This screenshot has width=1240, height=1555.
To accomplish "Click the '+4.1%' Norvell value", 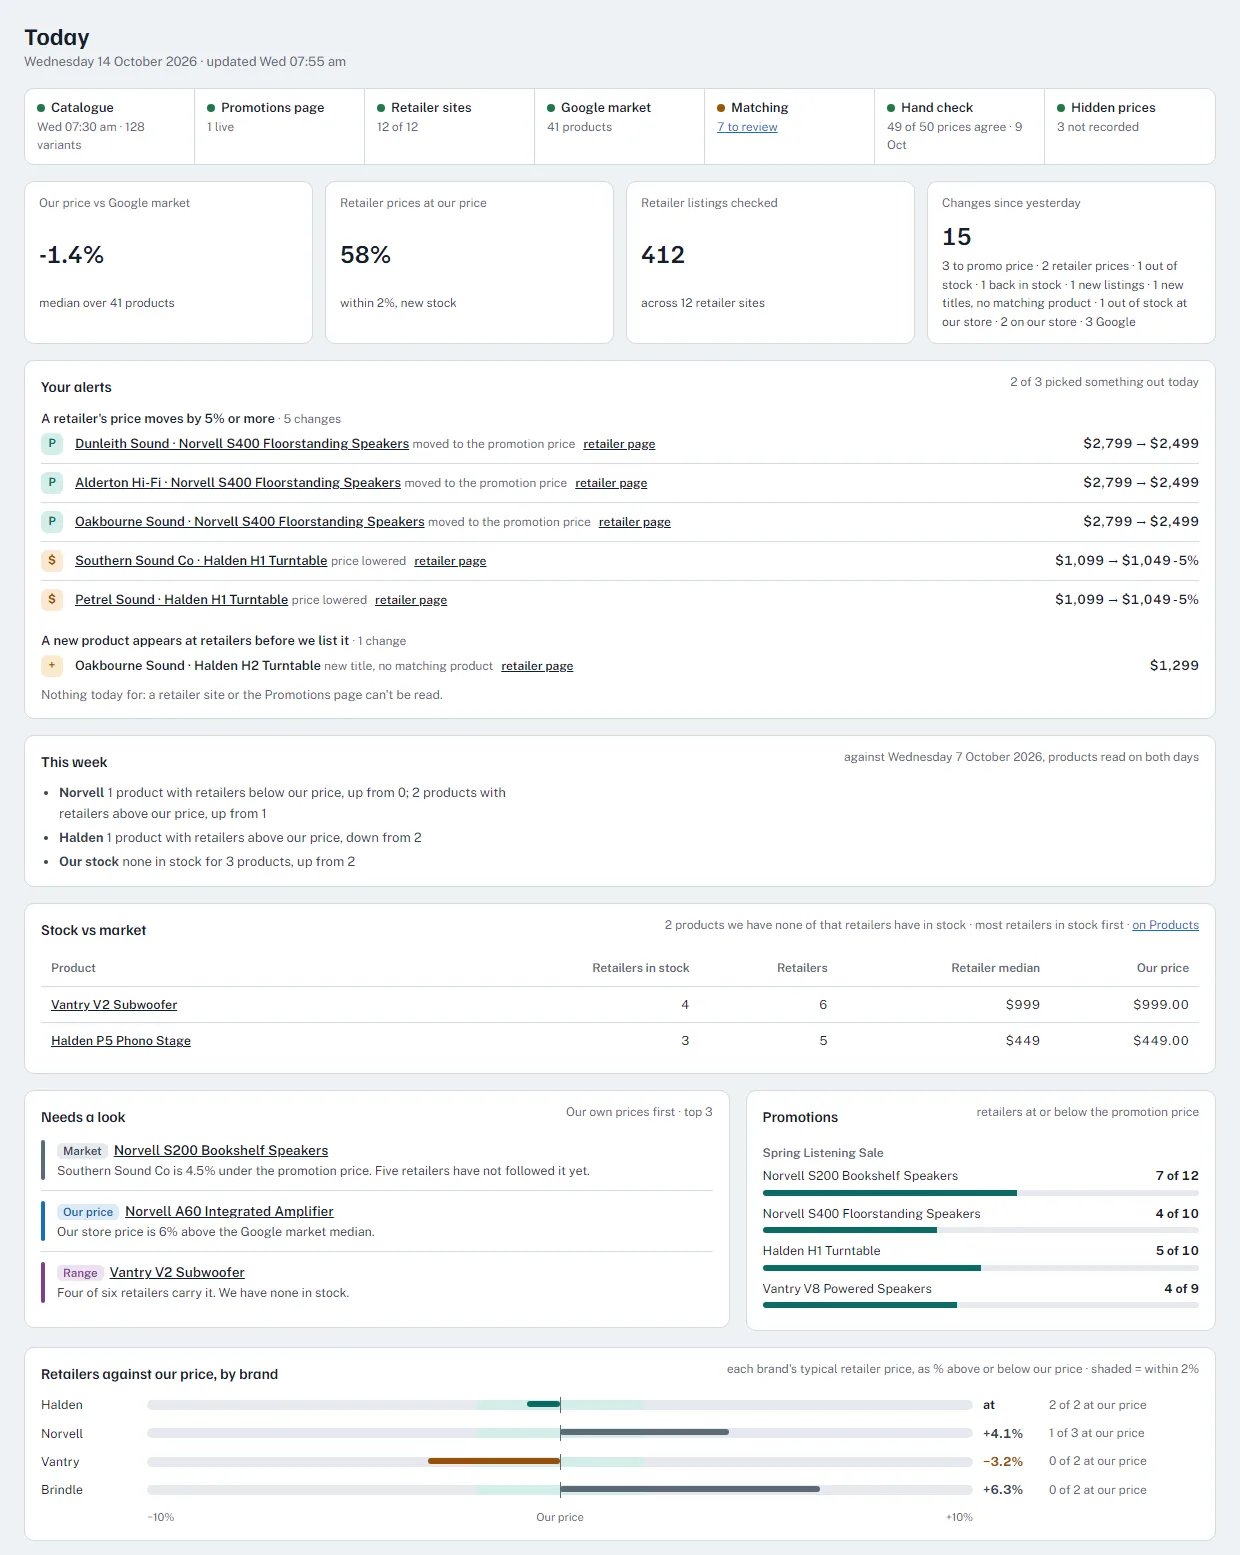I will (1003, 1433).
